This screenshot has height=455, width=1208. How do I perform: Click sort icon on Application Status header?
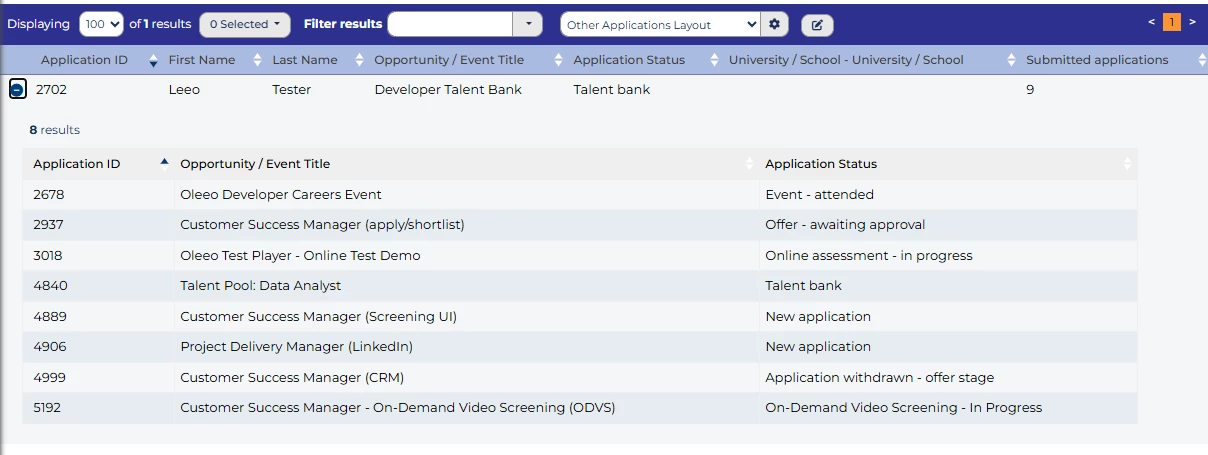(x=713, y=60)
